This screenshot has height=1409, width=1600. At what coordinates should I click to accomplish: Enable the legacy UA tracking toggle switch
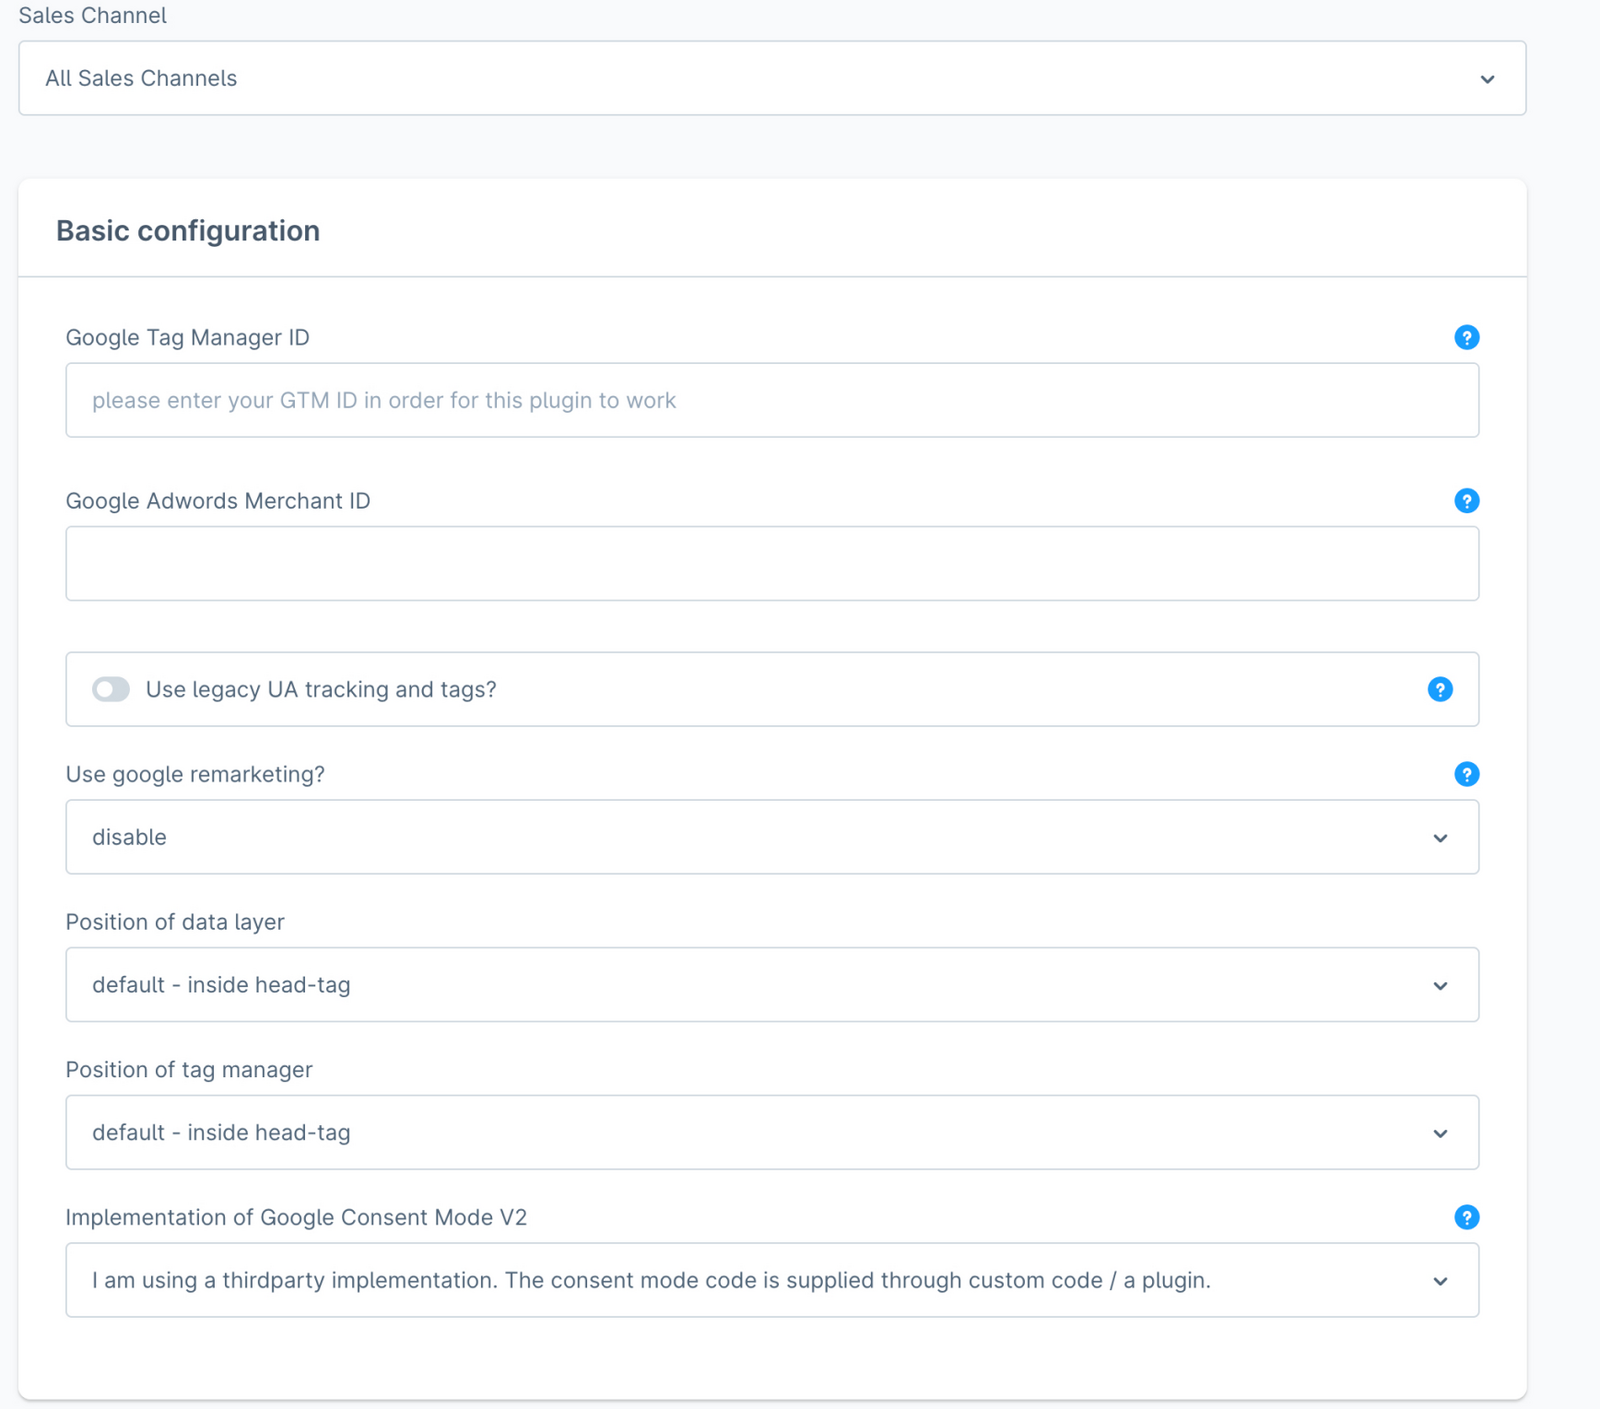click(111, 689)
